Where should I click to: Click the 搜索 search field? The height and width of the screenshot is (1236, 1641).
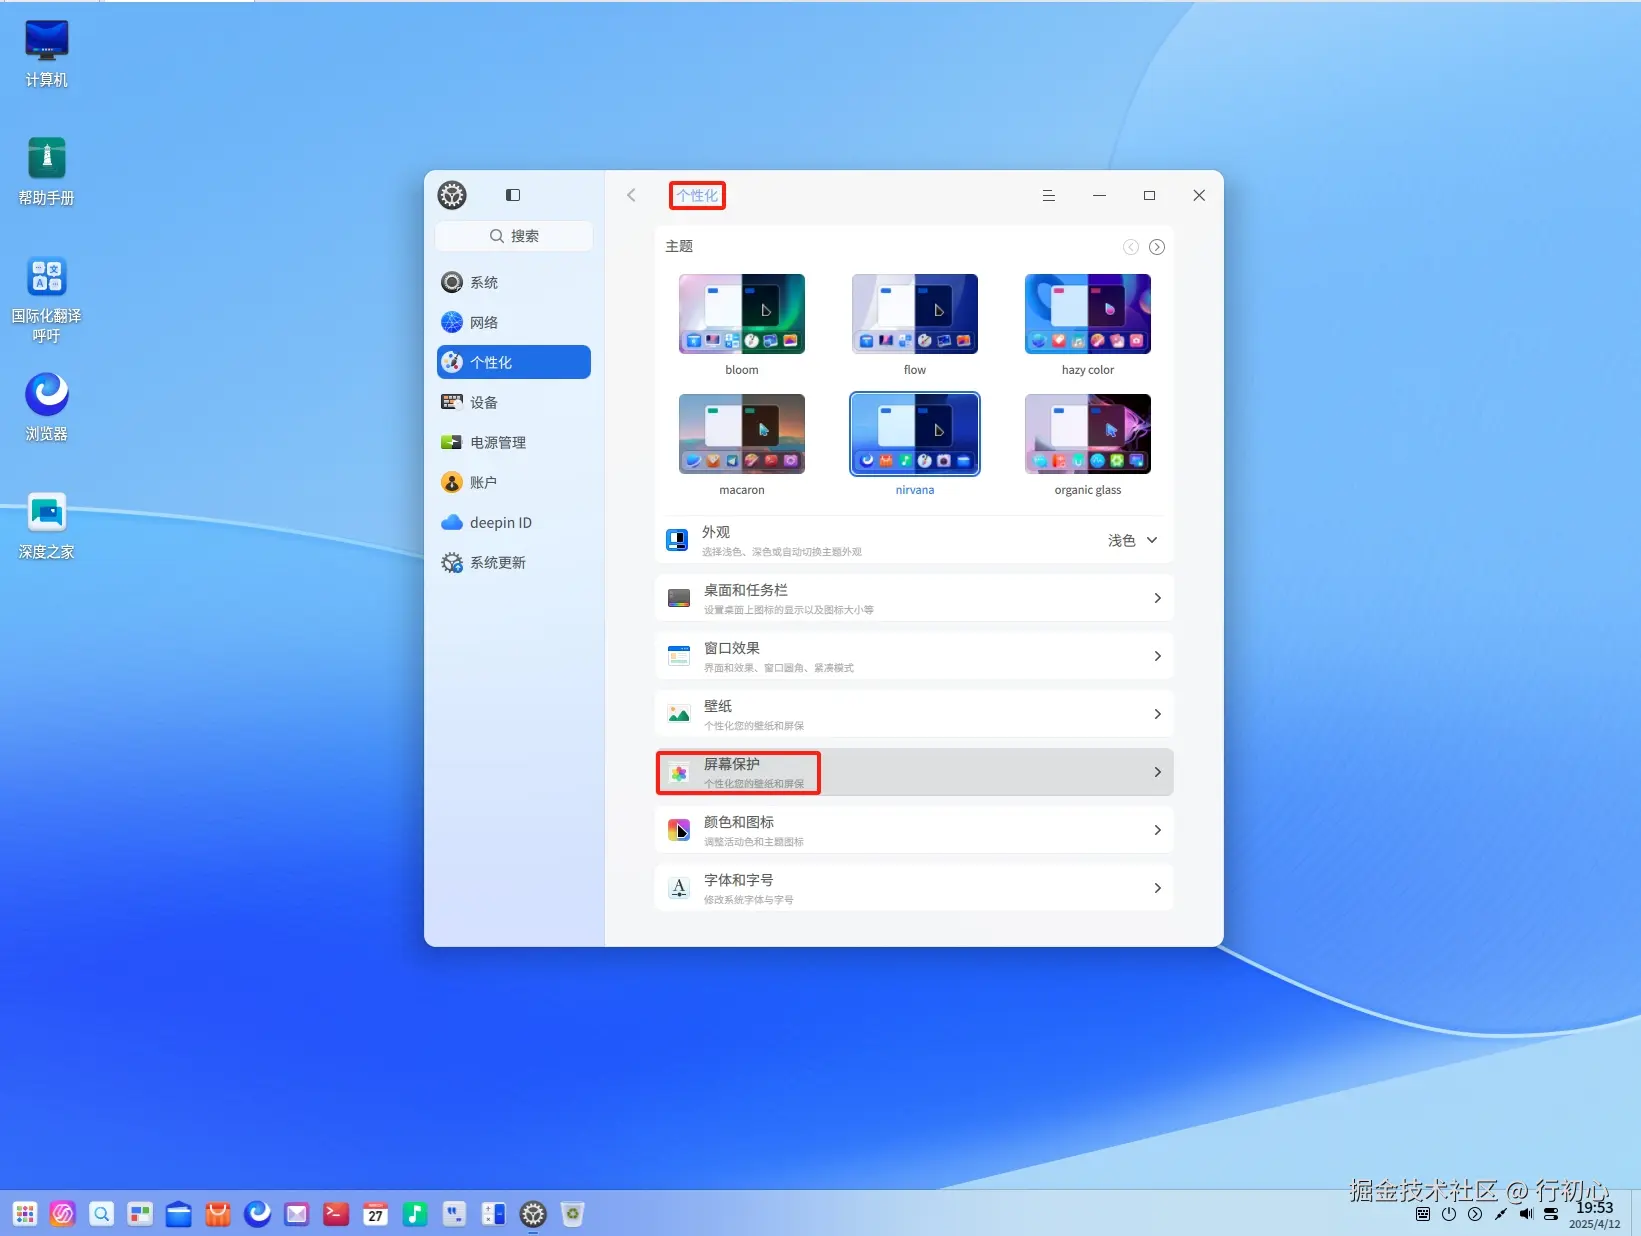[x=514, y=236]
